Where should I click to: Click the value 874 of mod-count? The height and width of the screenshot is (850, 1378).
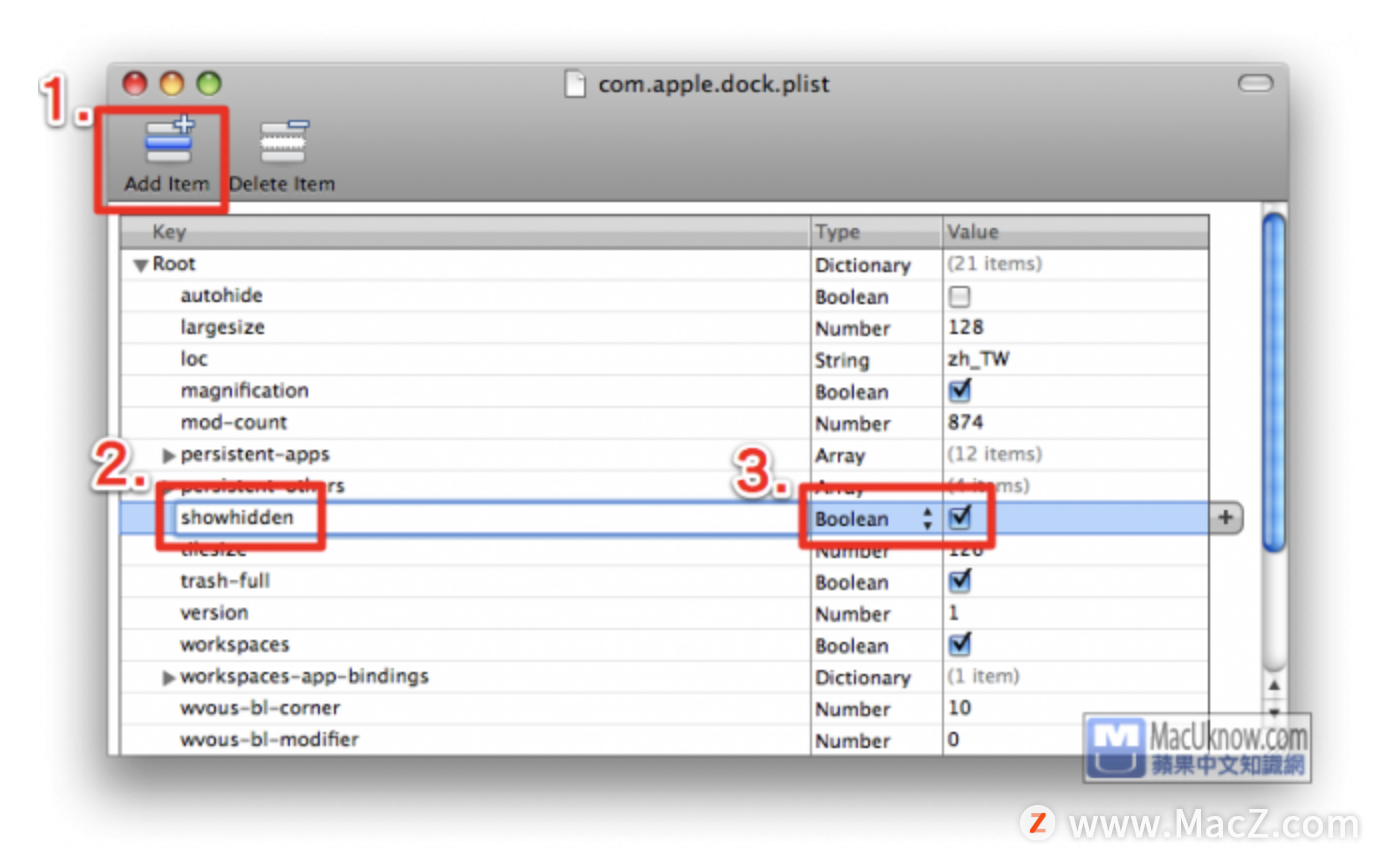966,422
